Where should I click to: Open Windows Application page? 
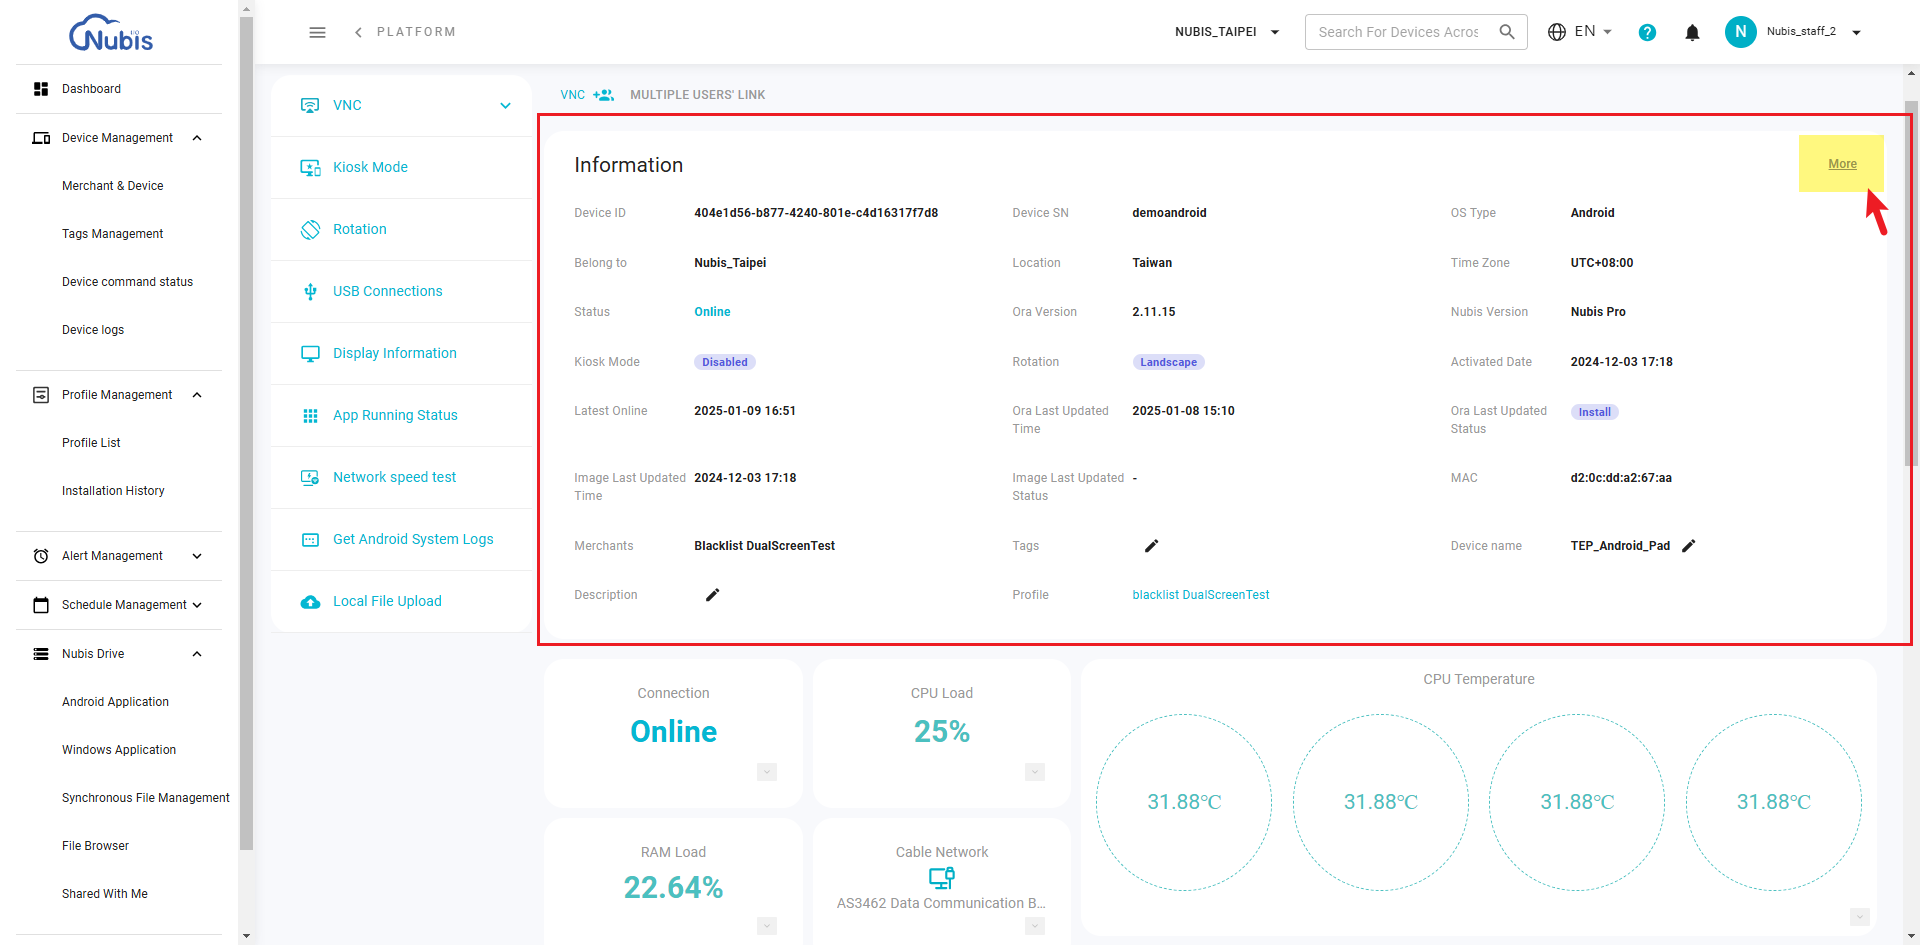point(119,750)
